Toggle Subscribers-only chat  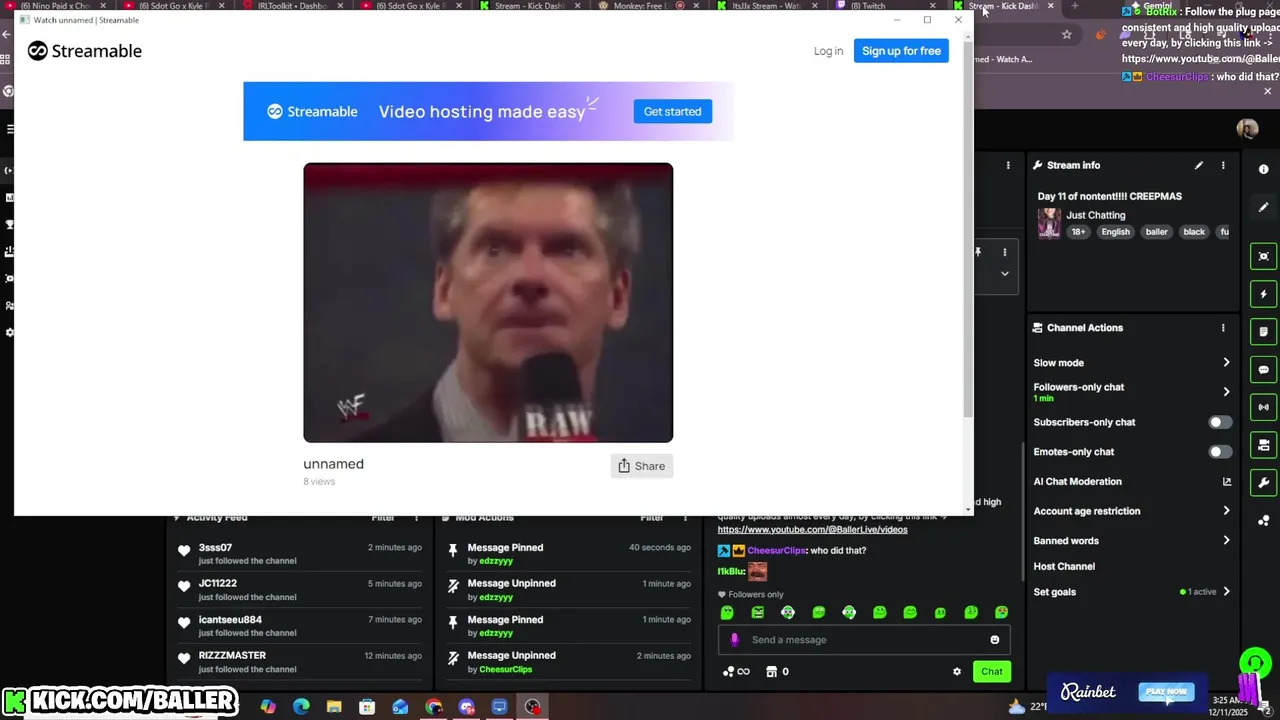coord(1220,422)
